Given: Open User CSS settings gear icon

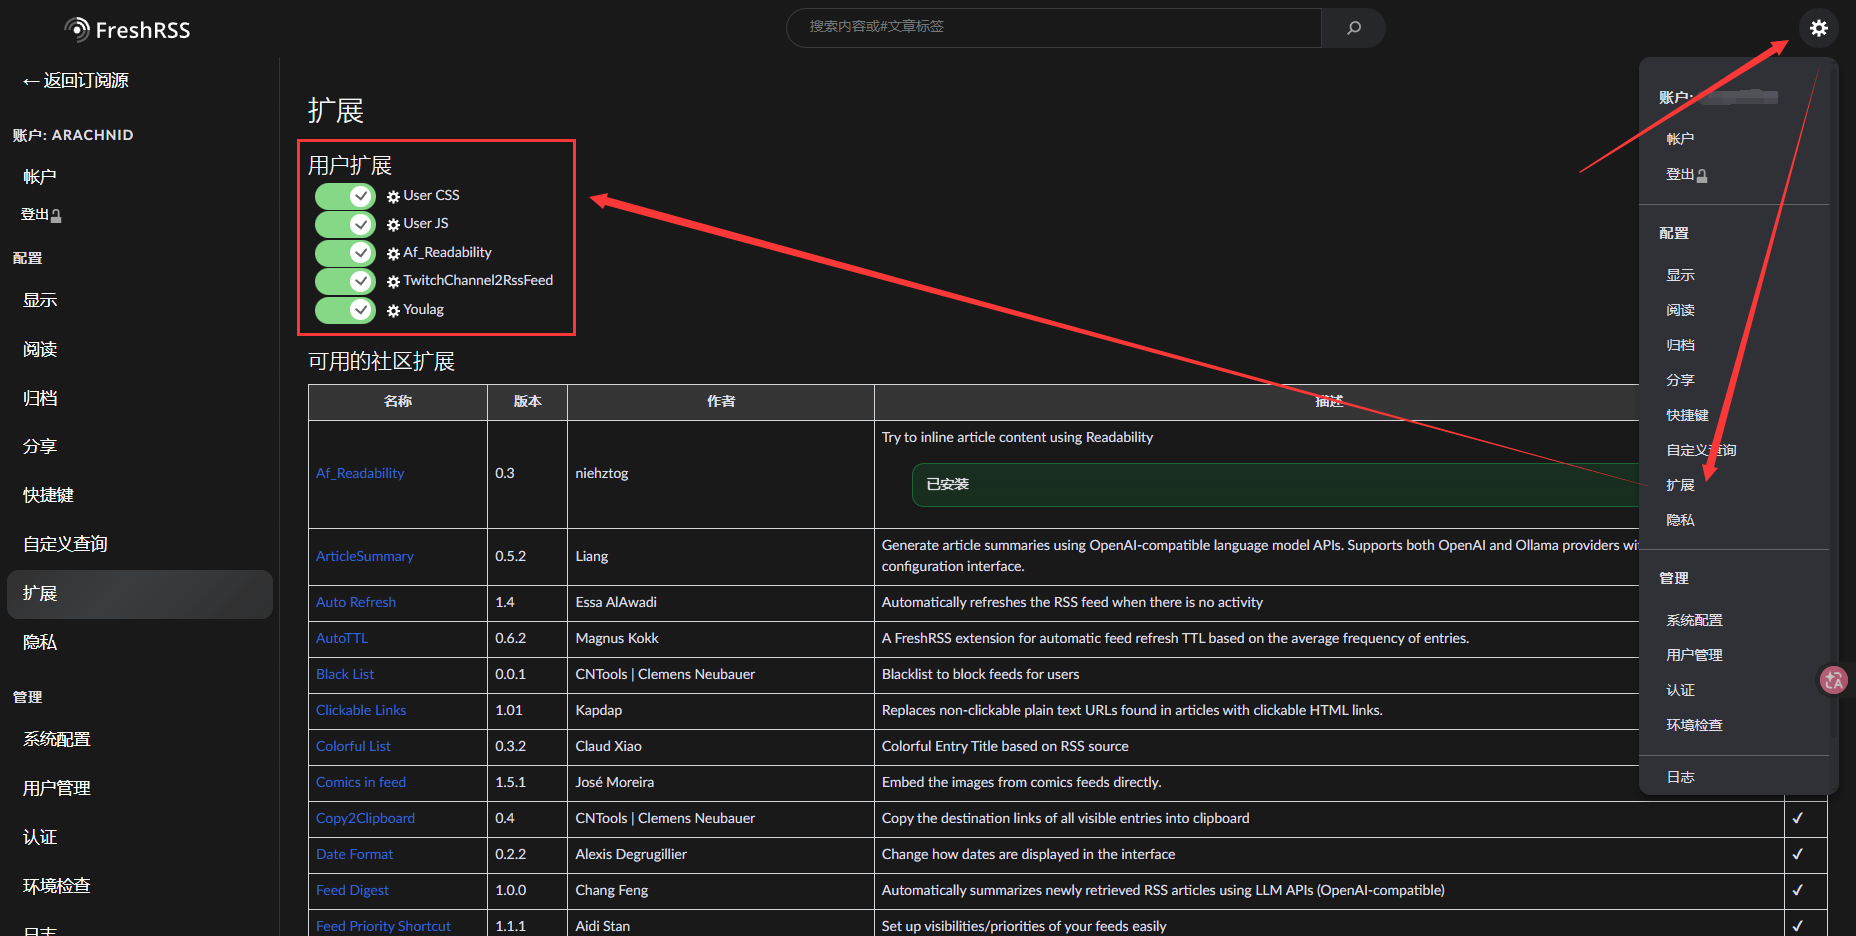Looking at the screenshot, I should (x=393, y=197).
